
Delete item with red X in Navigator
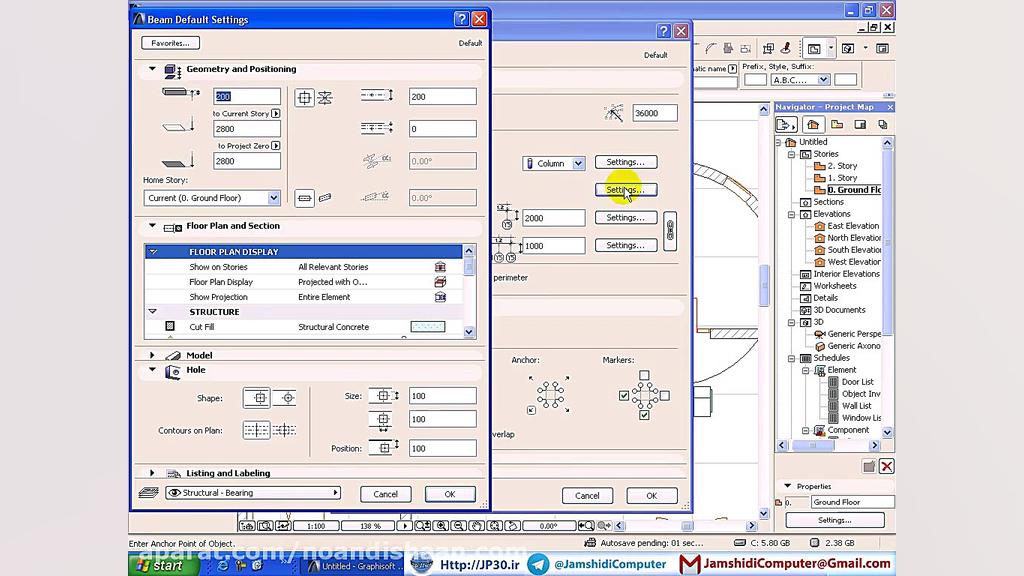(886, 466)
